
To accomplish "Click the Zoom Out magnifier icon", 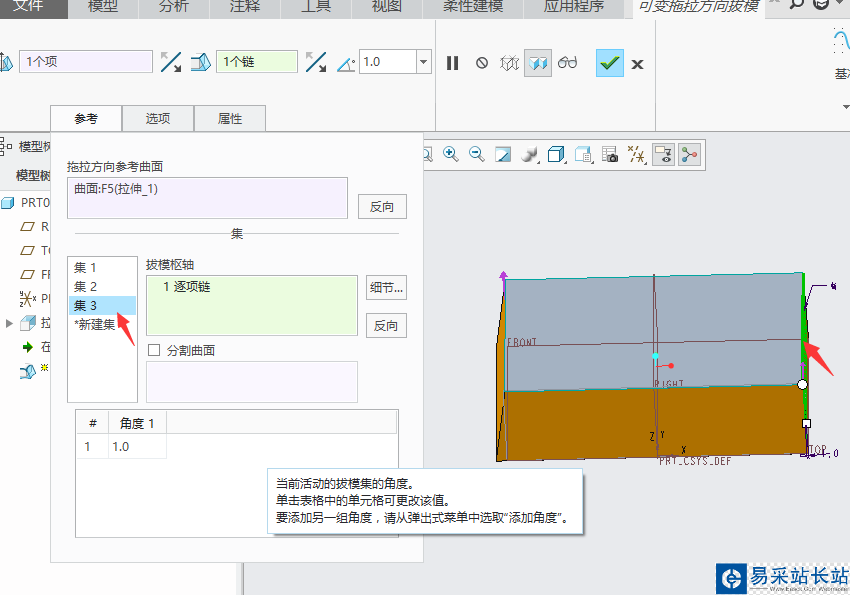I will tap(476, 155).
